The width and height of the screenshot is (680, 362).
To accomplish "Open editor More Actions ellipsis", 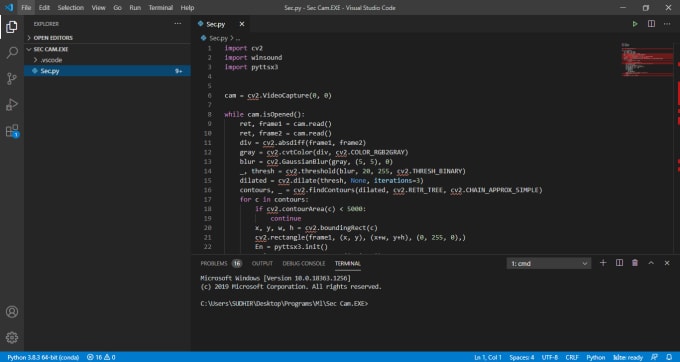I will click(x=667, y=24).
